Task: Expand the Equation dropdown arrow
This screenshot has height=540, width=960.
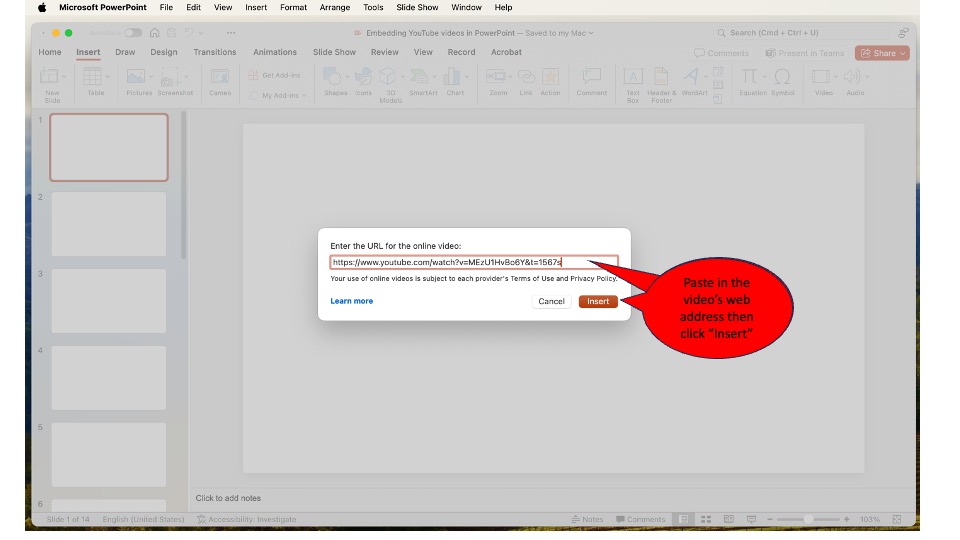Action: [765, 77]
